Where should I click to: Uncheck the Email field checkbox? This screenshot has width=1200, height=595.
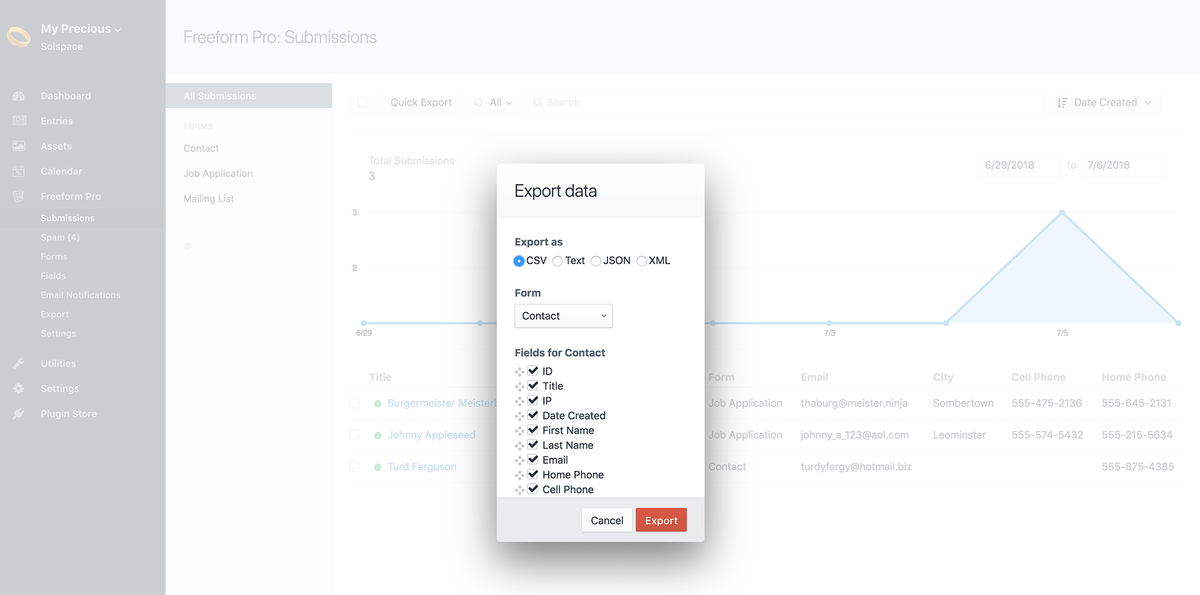(533, 460)
